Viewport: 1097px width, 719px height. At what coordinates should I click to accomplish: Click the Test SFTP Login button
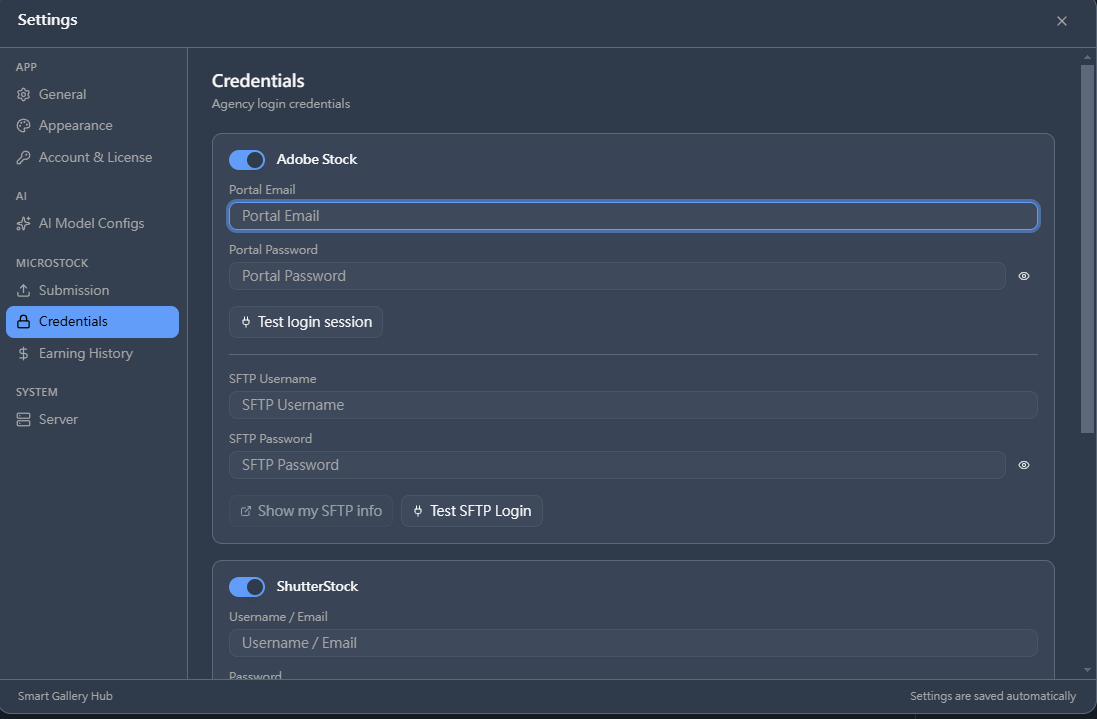pos(472,511)
